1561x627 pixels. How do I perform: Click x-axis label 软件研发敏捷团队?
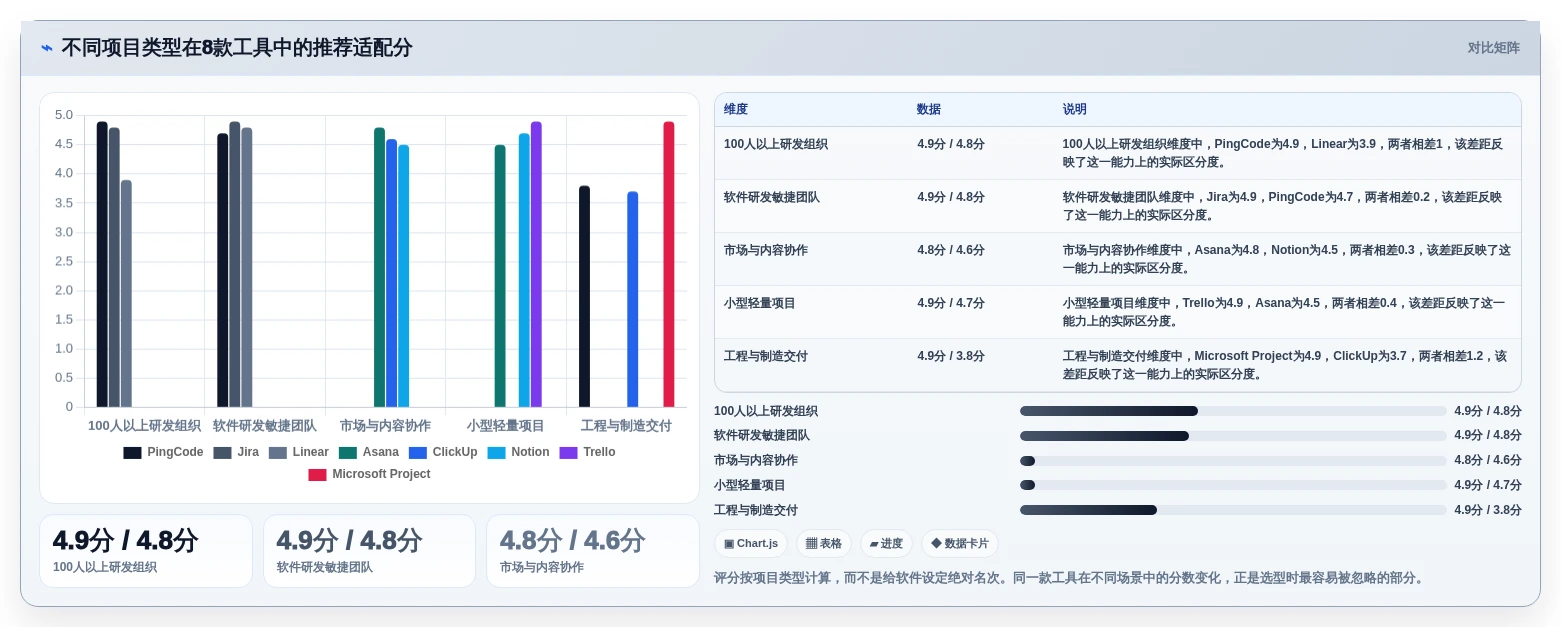tap(265, 426)
